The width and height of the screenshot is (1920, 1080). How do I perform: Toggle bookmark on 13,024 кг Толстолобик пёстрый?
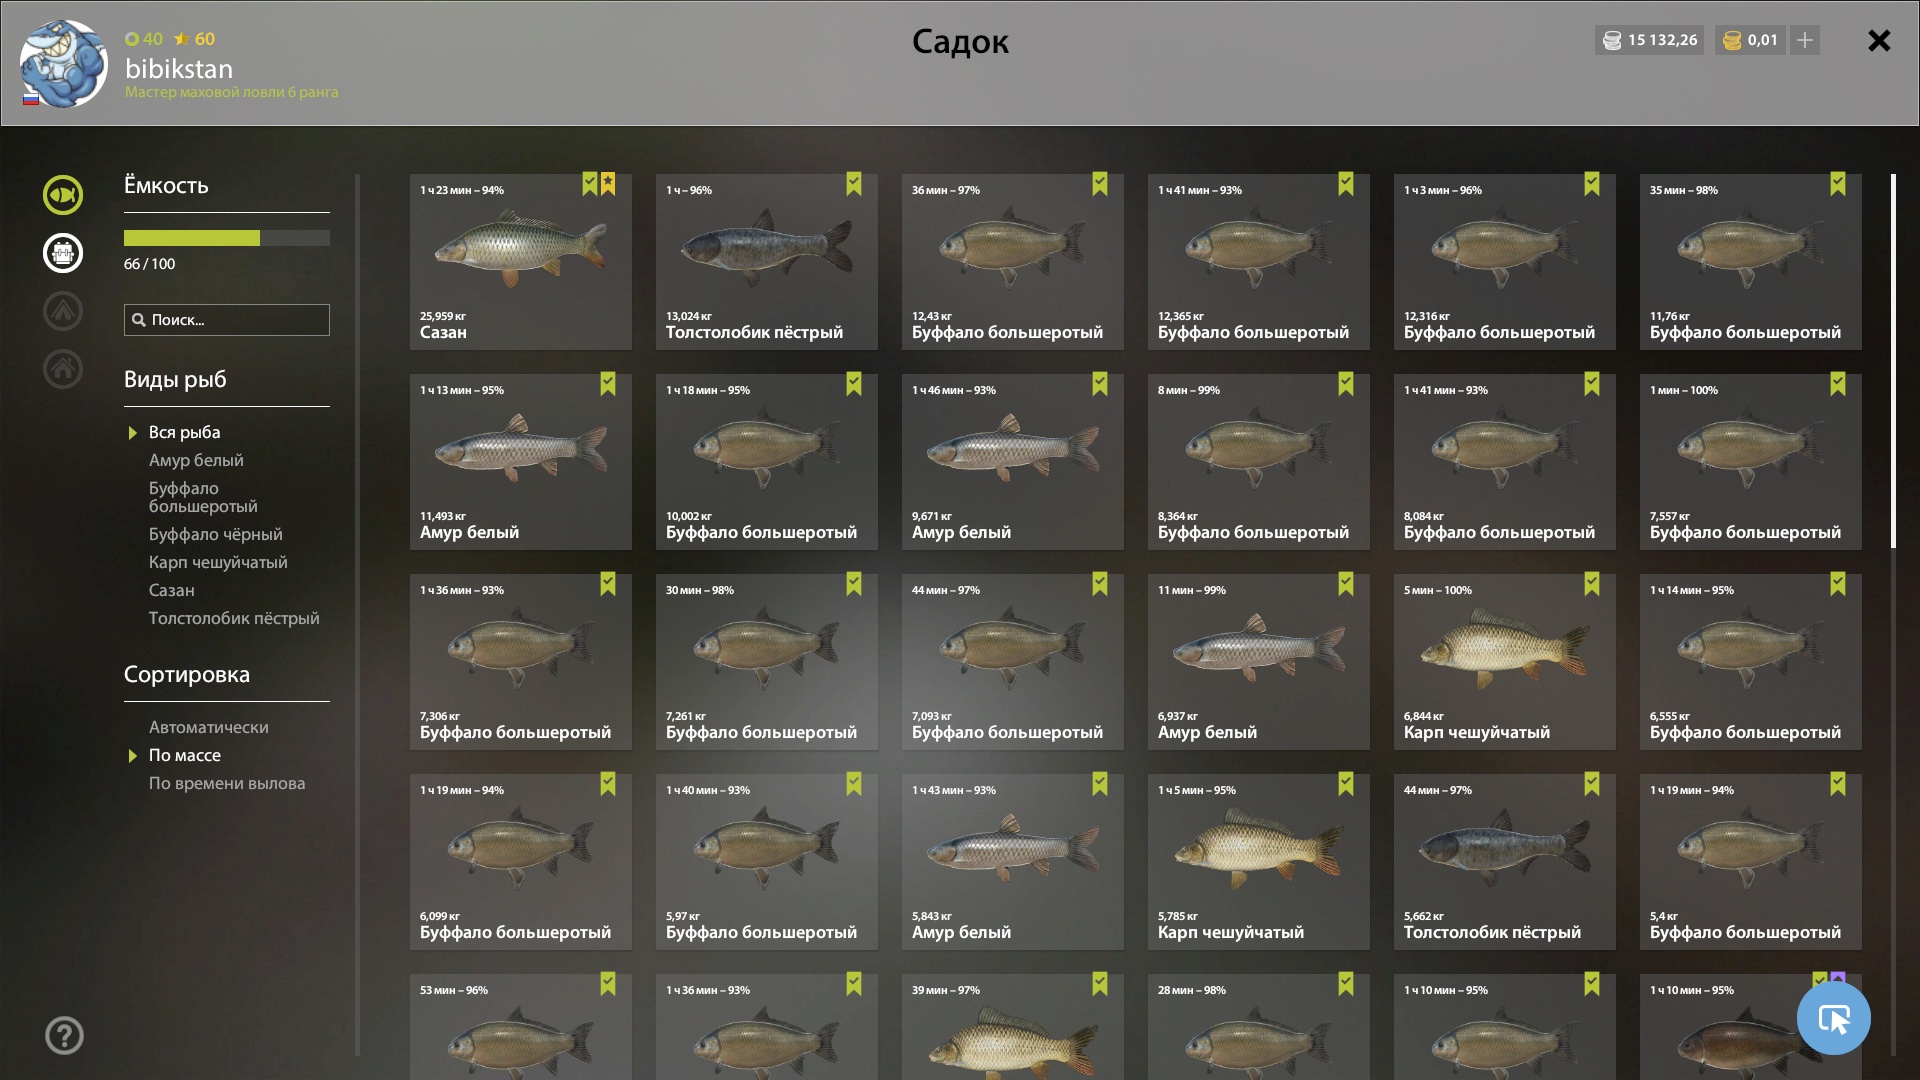pos(854,184)
